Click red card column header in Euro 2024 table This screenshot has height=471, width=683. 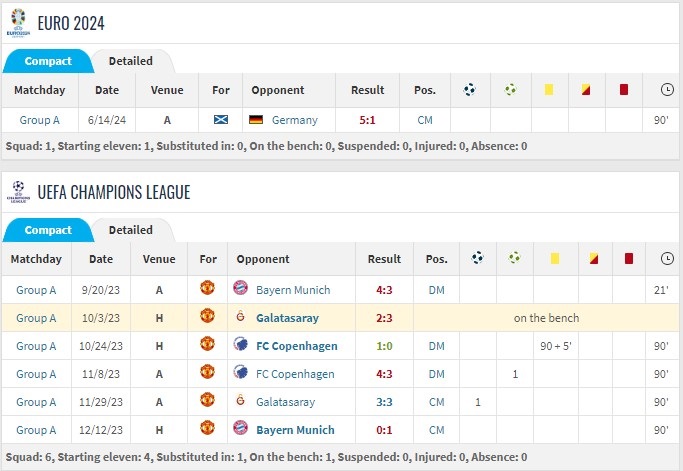coord(624,90)
